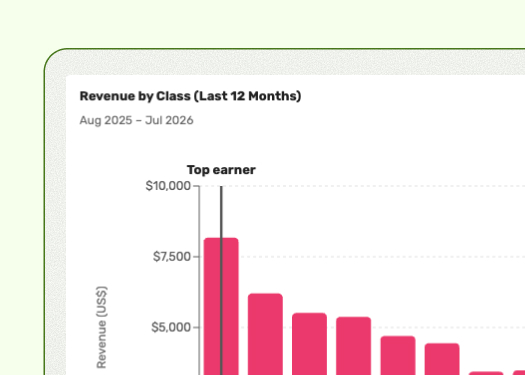Click the 'Aug 2025 – Jul 2026' date range subtitle
The image size is (525, 375).
pyautogui.click(x=136, y=120)
